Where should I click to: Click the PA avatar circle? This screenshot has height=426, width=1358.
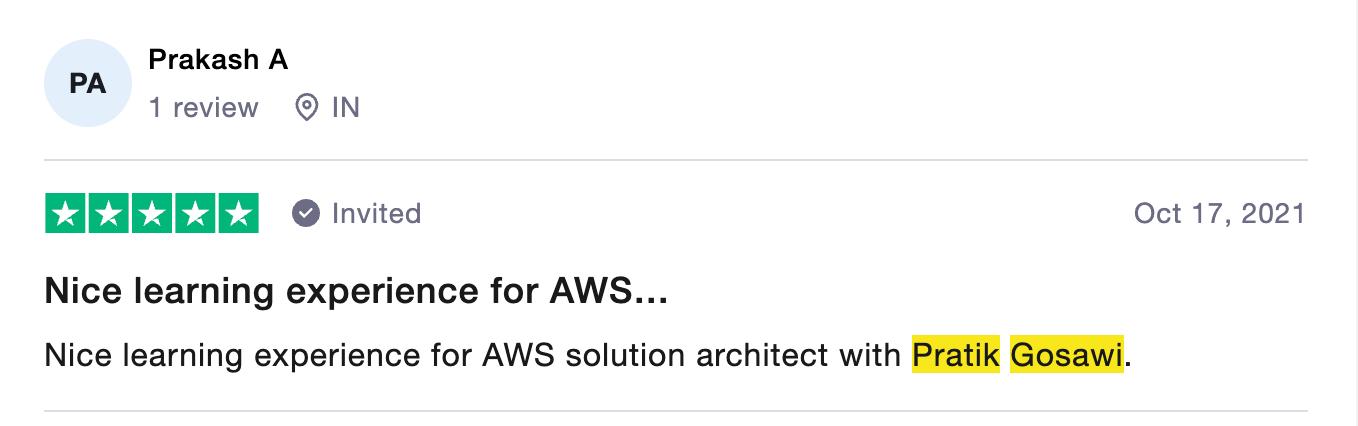[88, 84]
